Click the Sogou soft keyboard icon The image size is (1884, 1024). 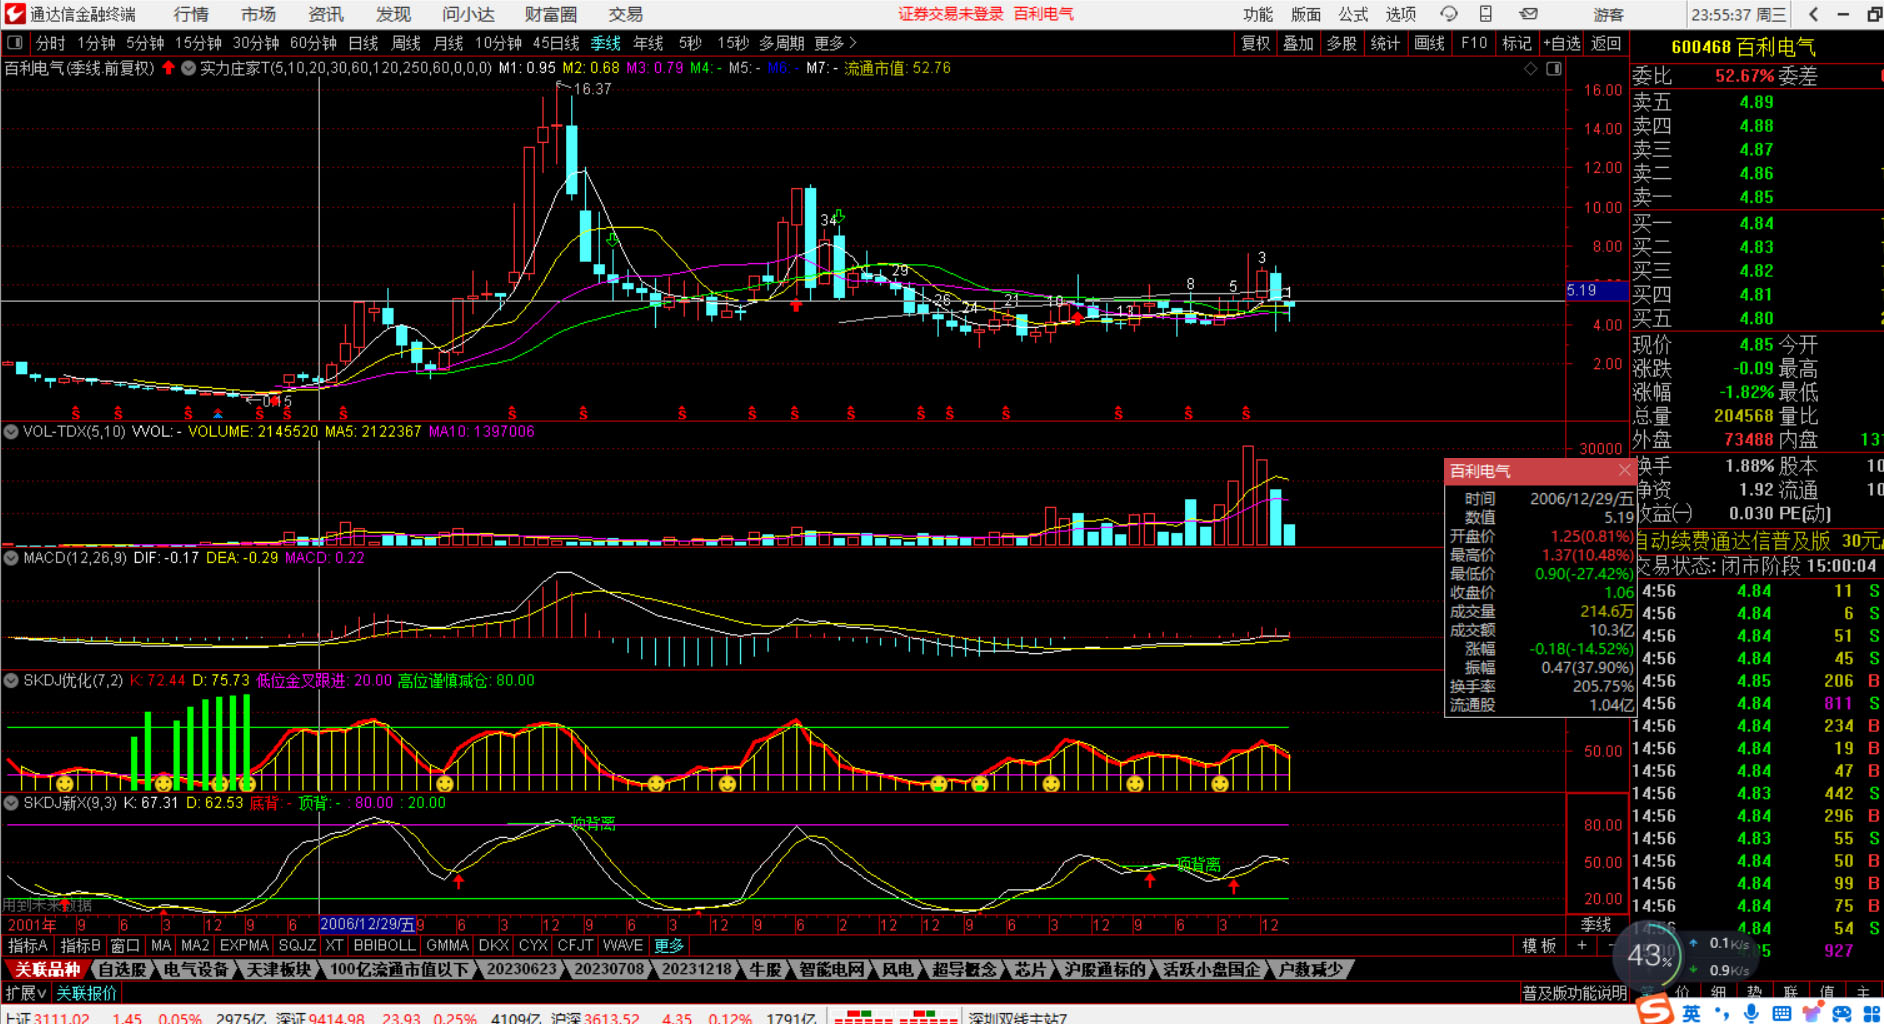coord(1781,1013)
